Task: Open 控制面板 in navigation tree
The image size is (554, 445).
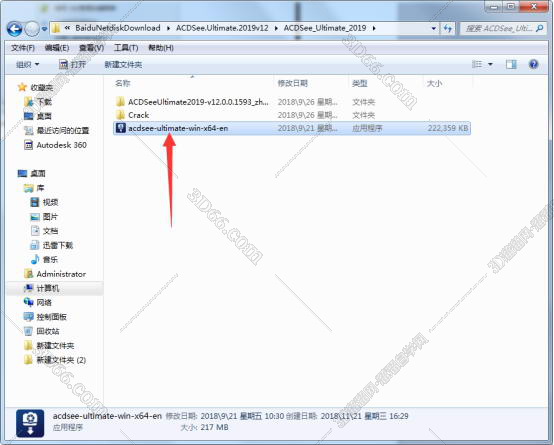Action: click(52, 317)
